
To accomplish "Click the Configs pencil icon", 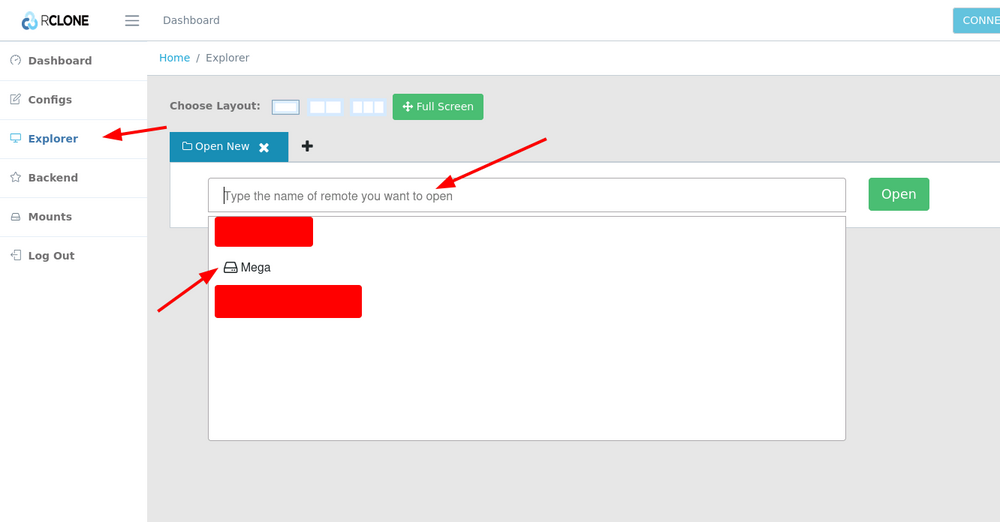I will [15, 99].
